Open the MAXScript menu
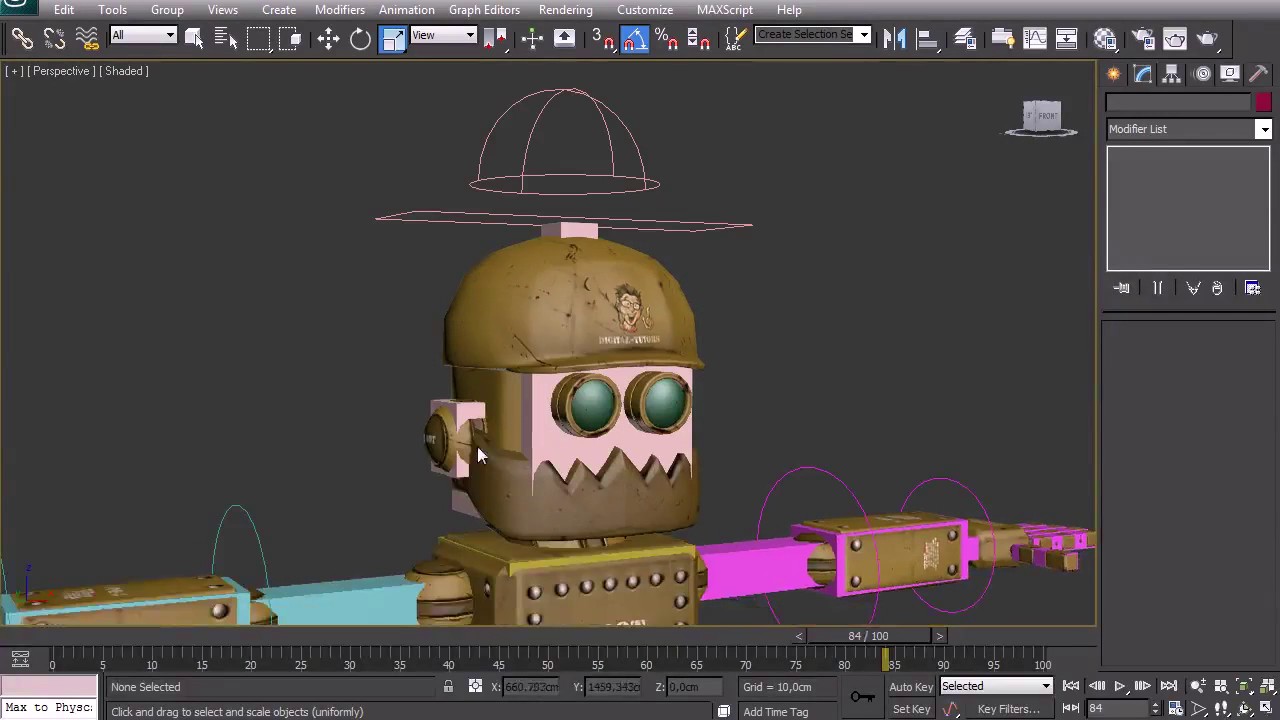 point(724,10)
